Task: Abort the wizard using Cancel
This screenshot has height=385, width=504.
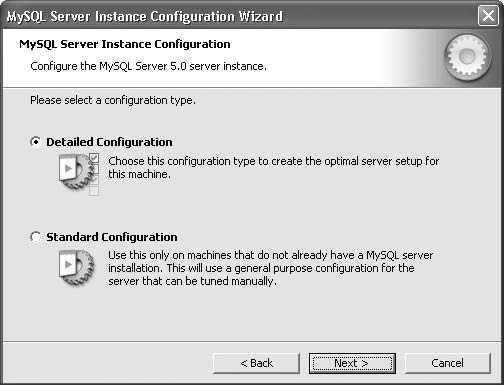Action: coord(448,363)
